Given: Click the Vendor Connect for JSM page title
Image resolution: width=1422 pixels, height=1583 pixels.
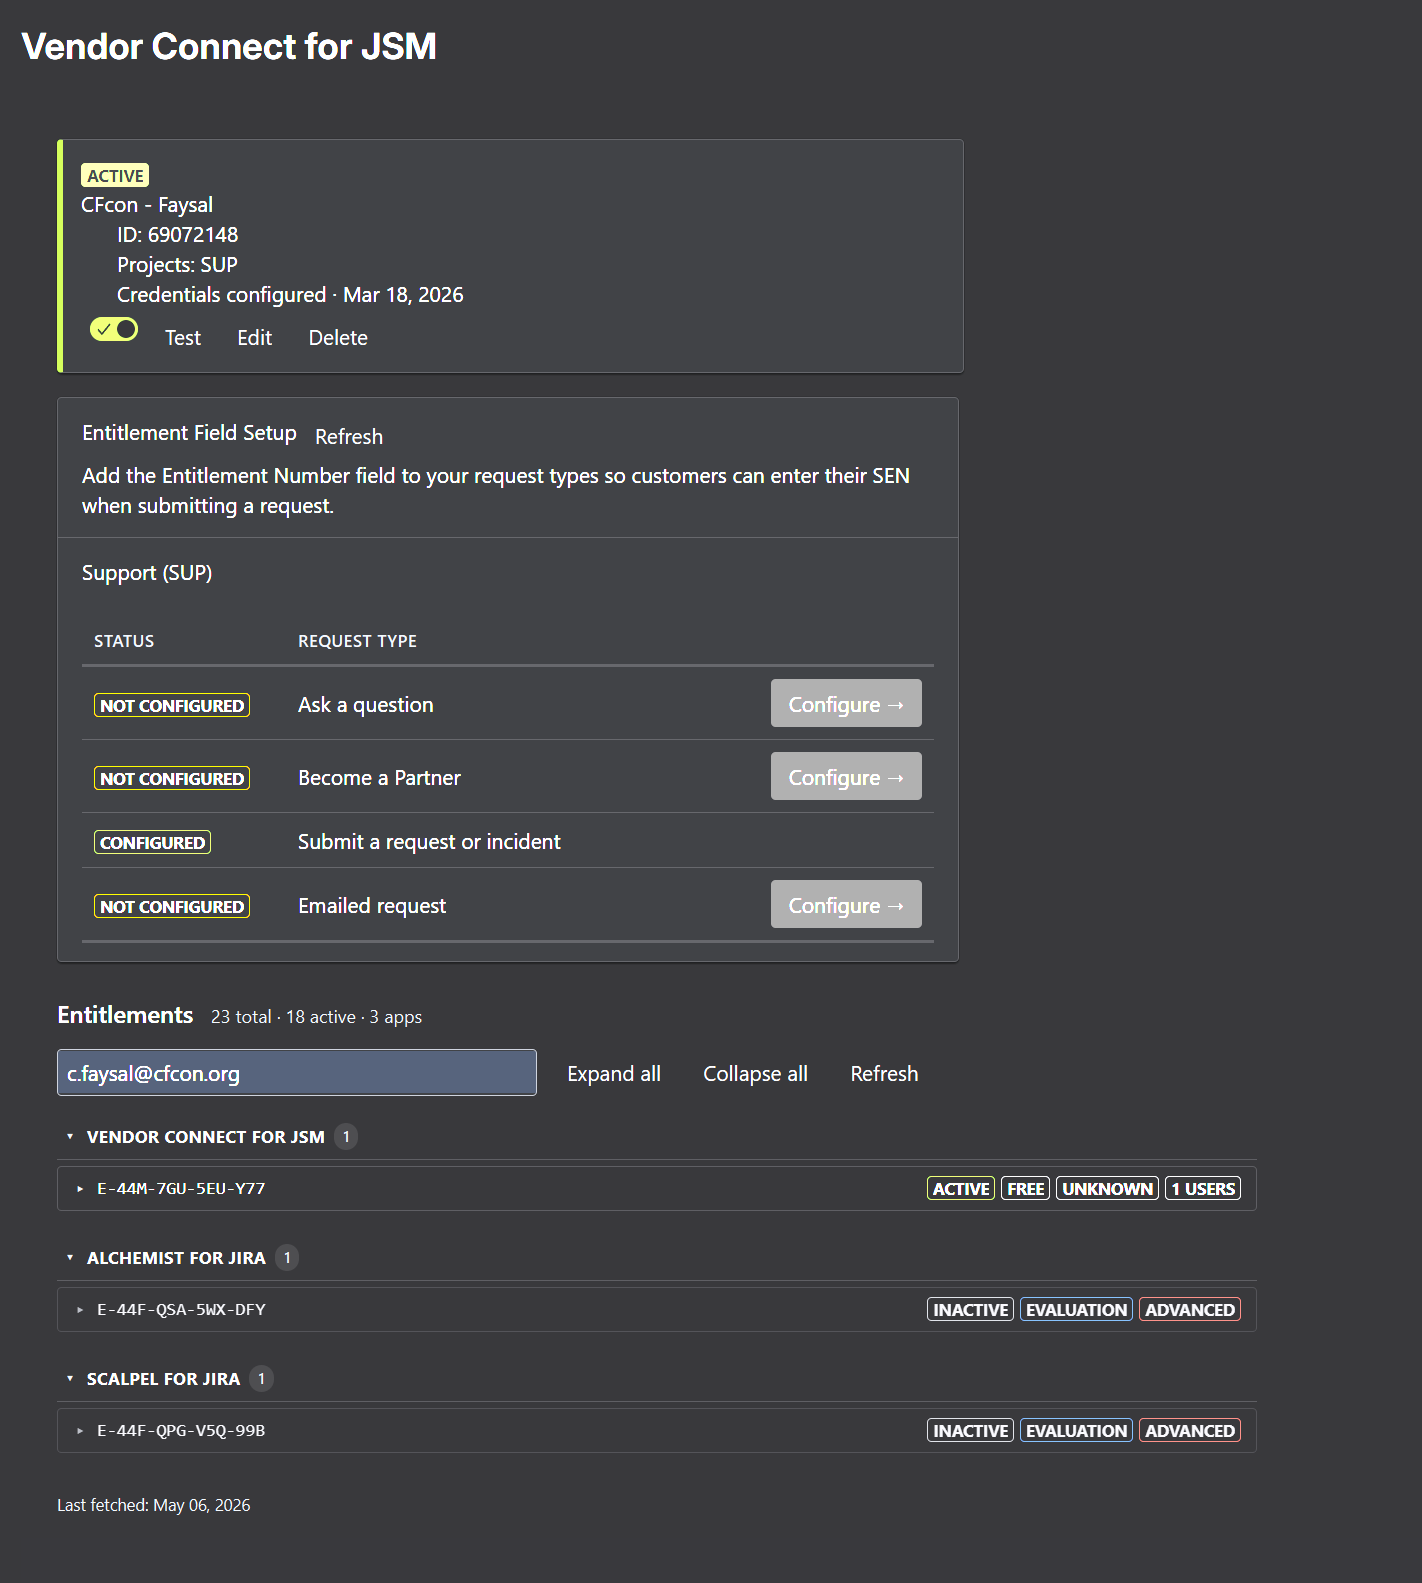Looking at the screenshot, I should [x=229, y=47].
